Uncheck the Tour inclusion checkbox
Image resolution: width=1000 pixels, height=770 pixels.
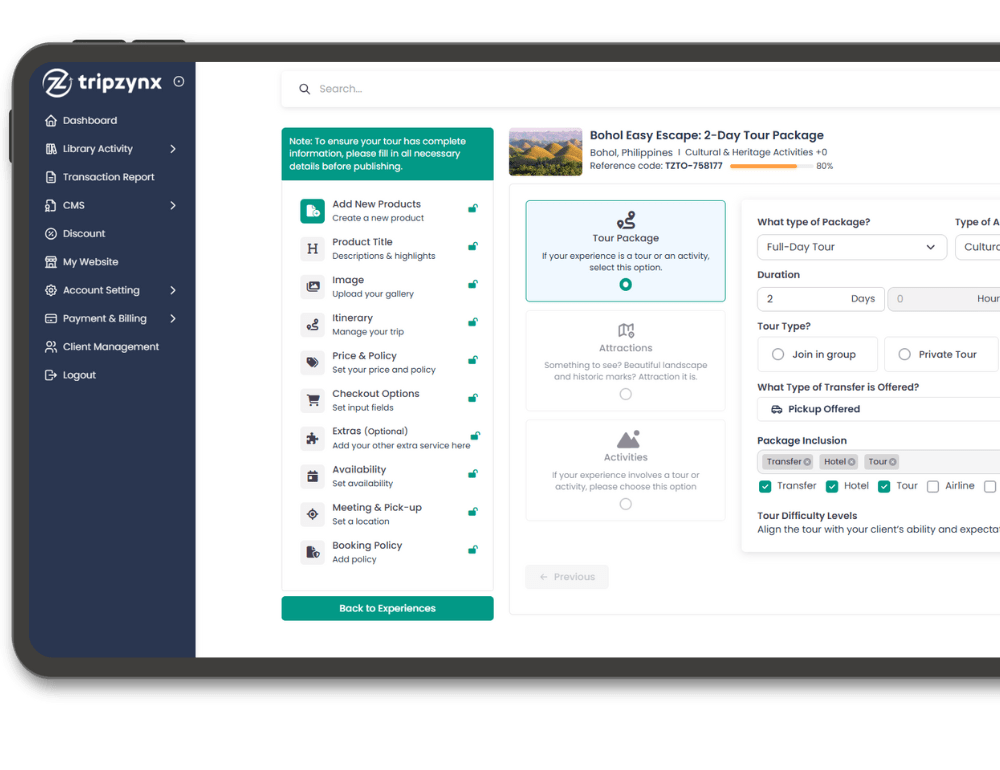[x=884, y=487]
